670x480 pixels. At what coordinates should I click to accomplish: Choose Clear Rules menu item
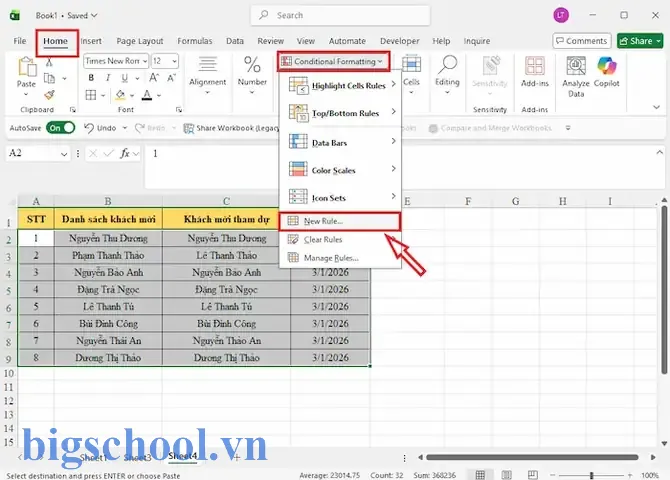click(x=340, y=240)
